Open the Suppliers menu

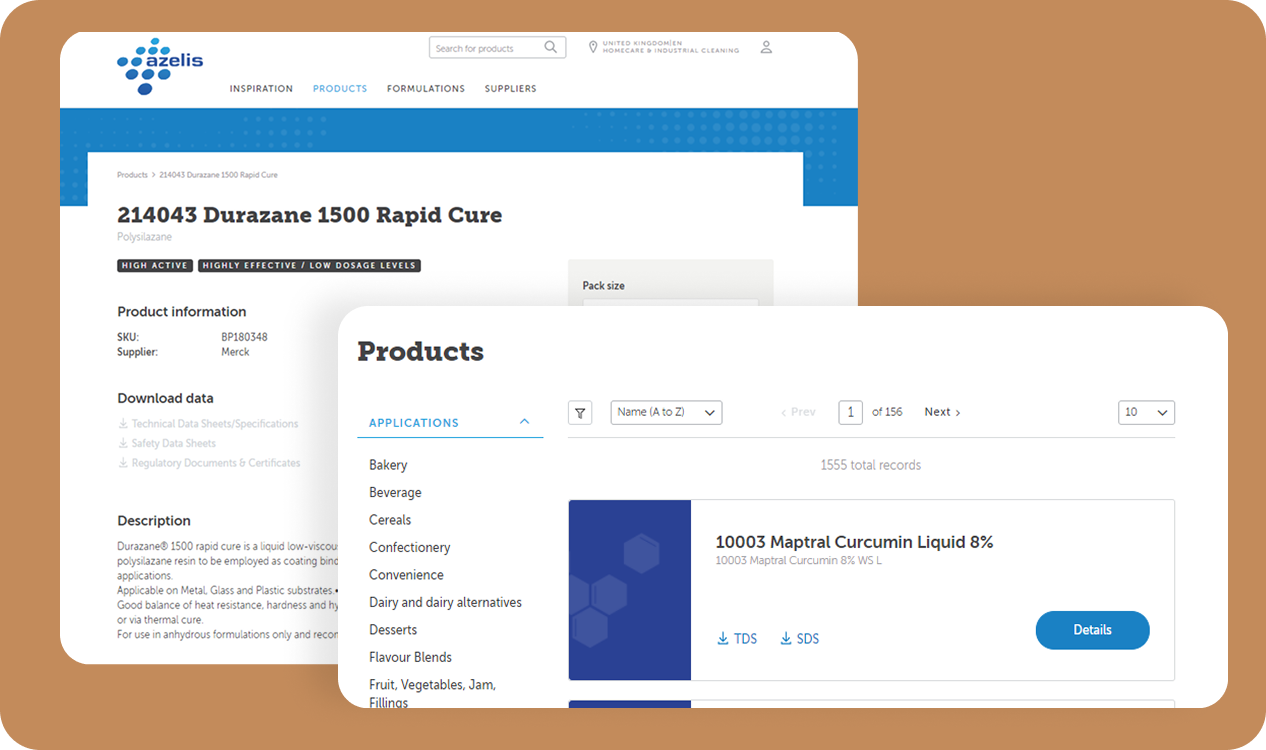pos(511,89)
